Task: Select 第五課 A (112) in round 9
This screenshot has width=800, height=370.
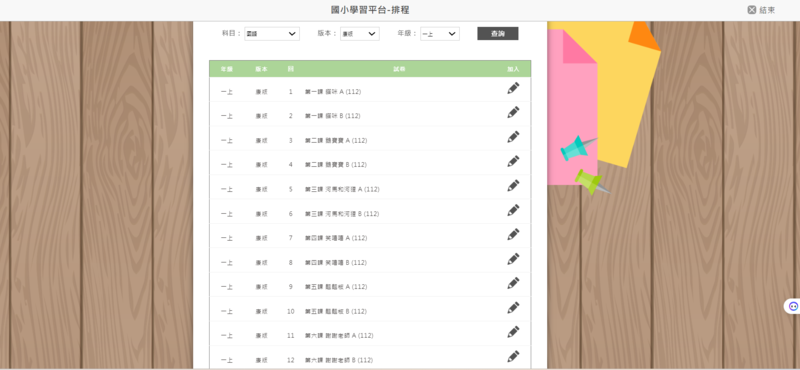Action: point(336,287)
